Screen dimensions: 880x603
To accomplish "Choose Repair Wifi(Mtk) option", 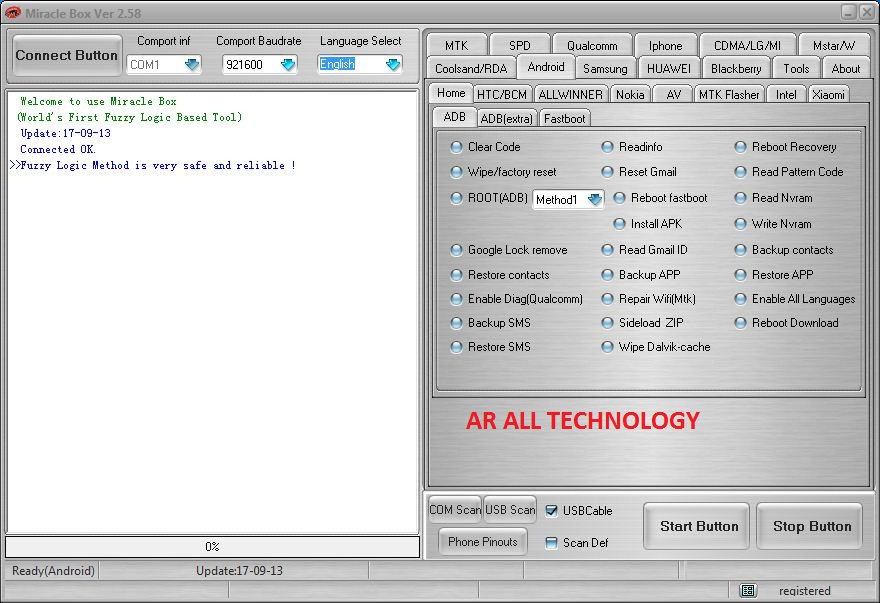I will tap(607, 299).
